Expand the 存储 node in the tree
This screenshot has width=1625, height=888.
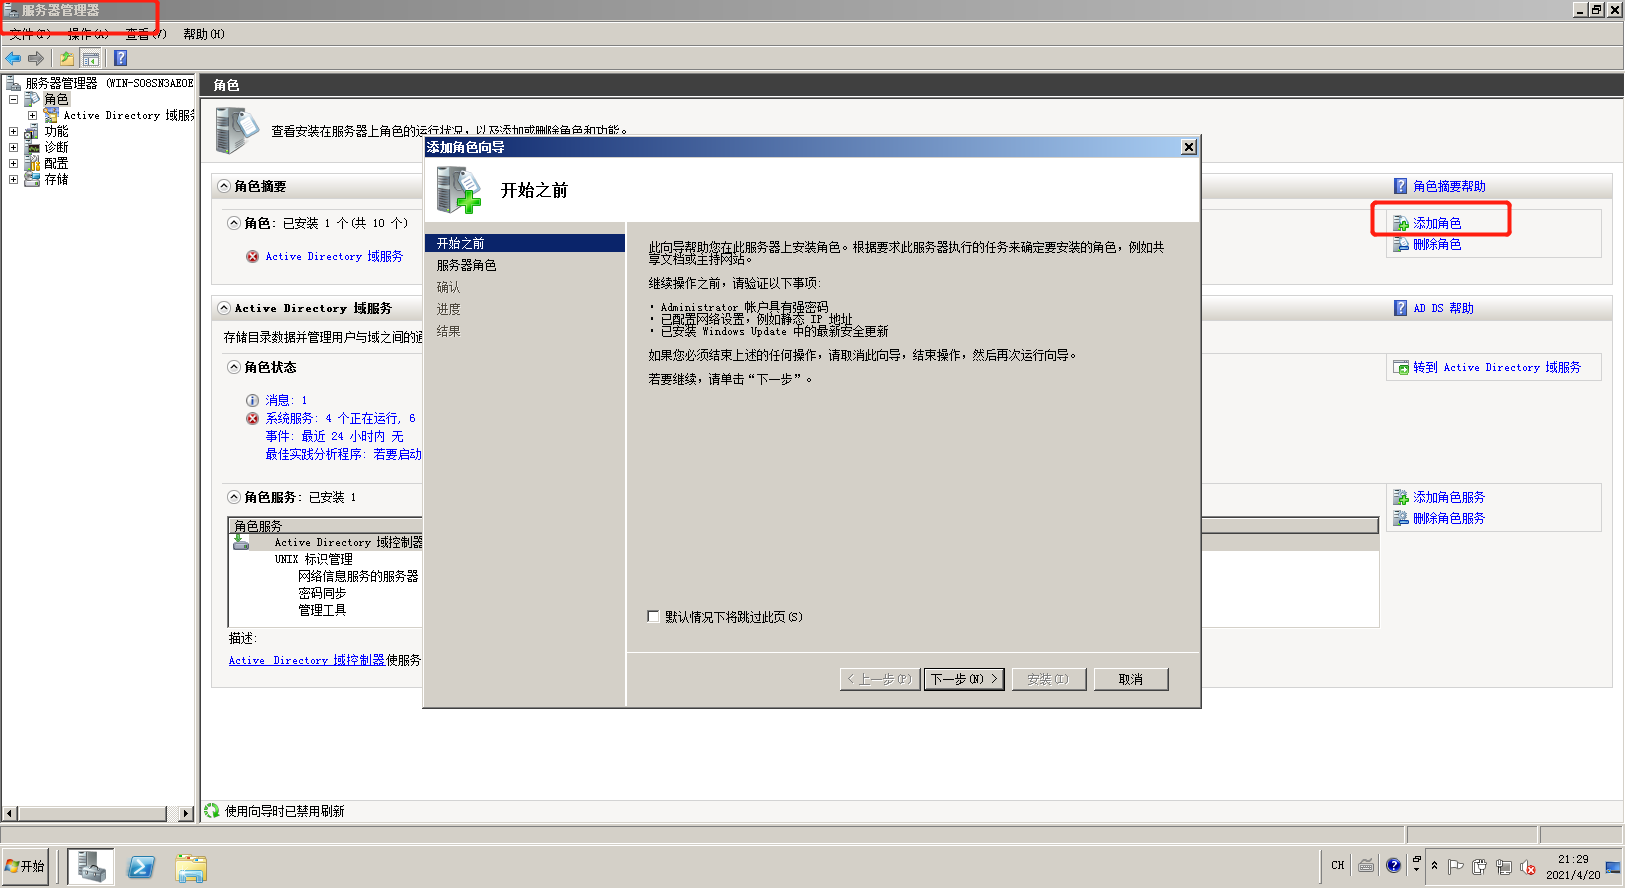13,180
